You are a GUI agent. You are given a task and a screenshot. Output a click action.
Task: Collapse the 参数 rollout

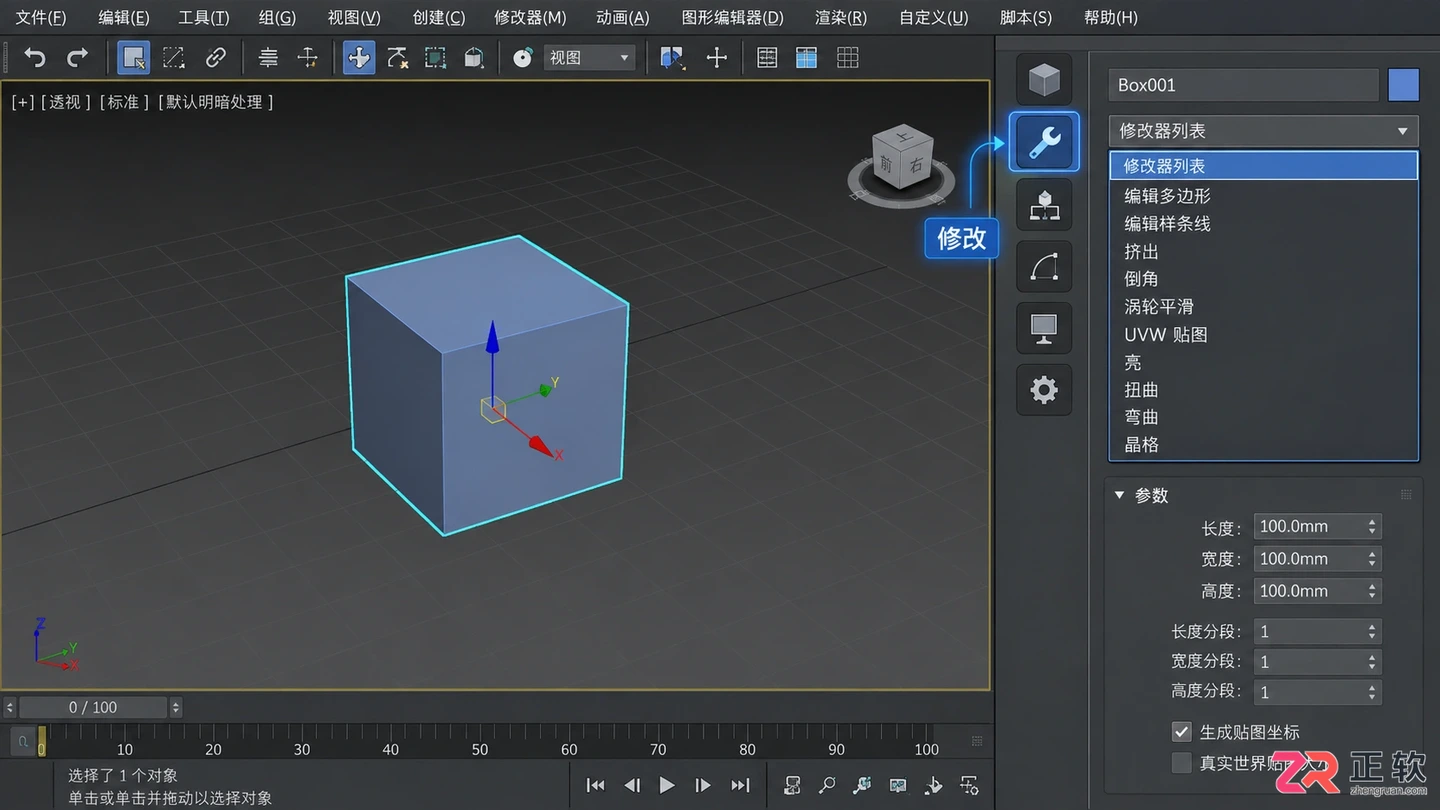(x=1119, y=495)
